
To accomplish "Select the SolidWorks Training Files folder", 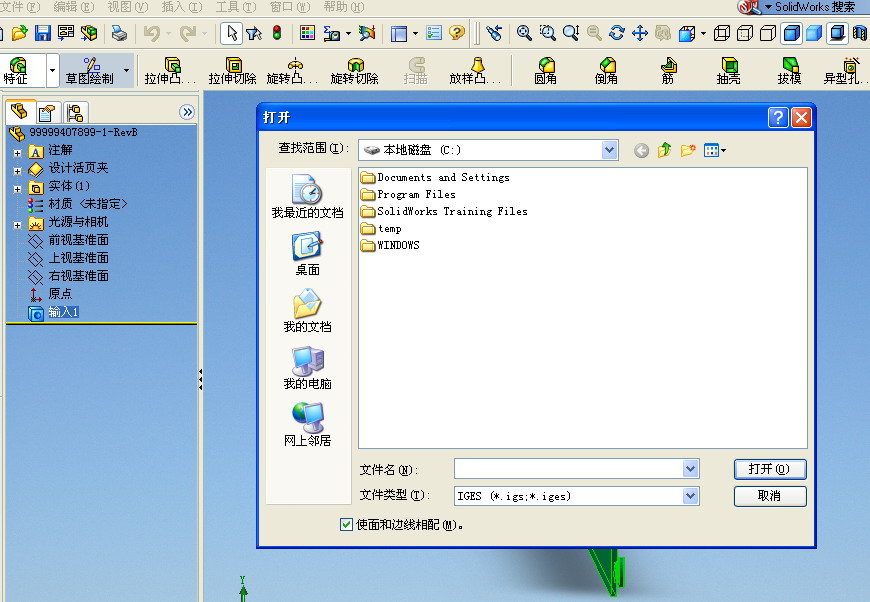I will pos(444,211).
